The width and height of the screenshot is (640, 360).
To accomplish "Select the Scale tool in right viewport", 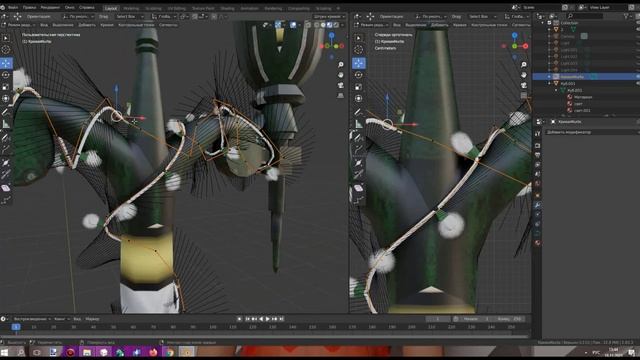I will 358,87.
